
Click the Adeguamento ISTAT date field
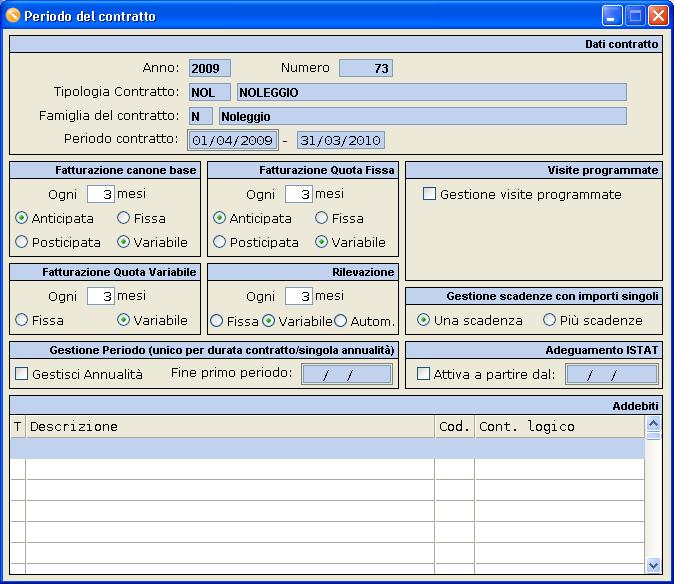(612, 374)
